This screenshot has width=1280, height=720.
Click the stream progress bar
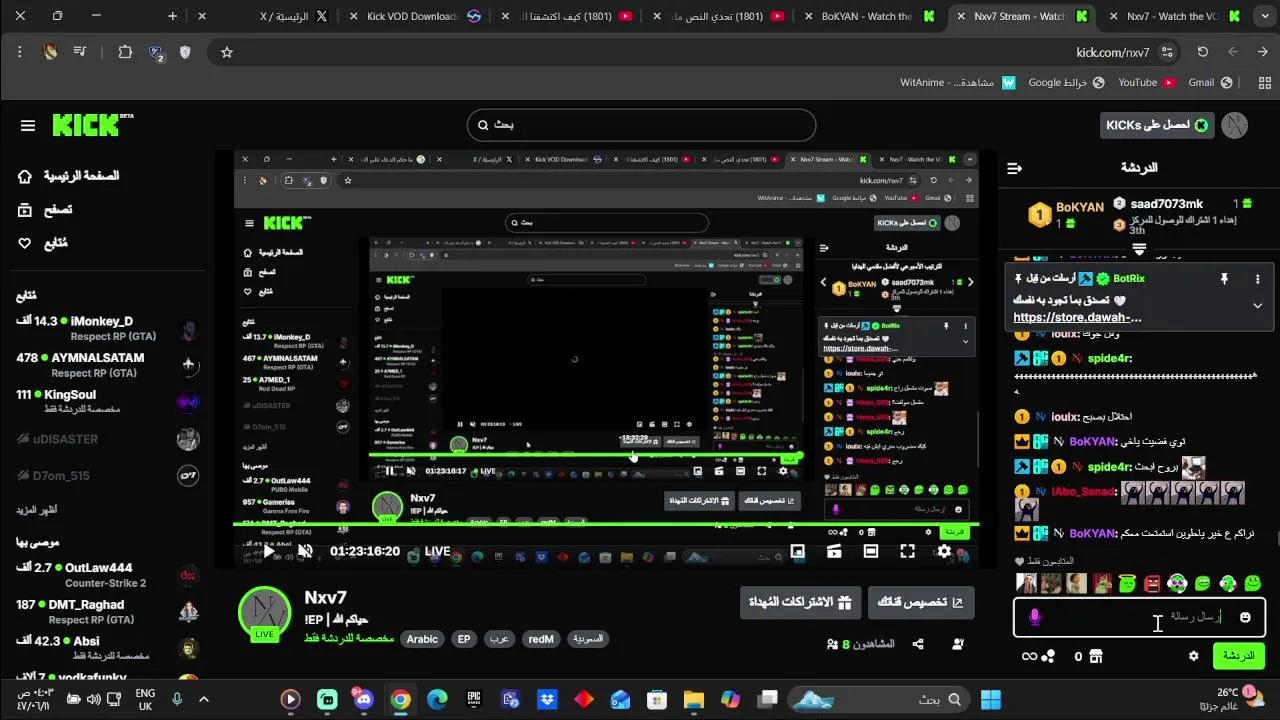pyautogui.click(x=606, y=525)
